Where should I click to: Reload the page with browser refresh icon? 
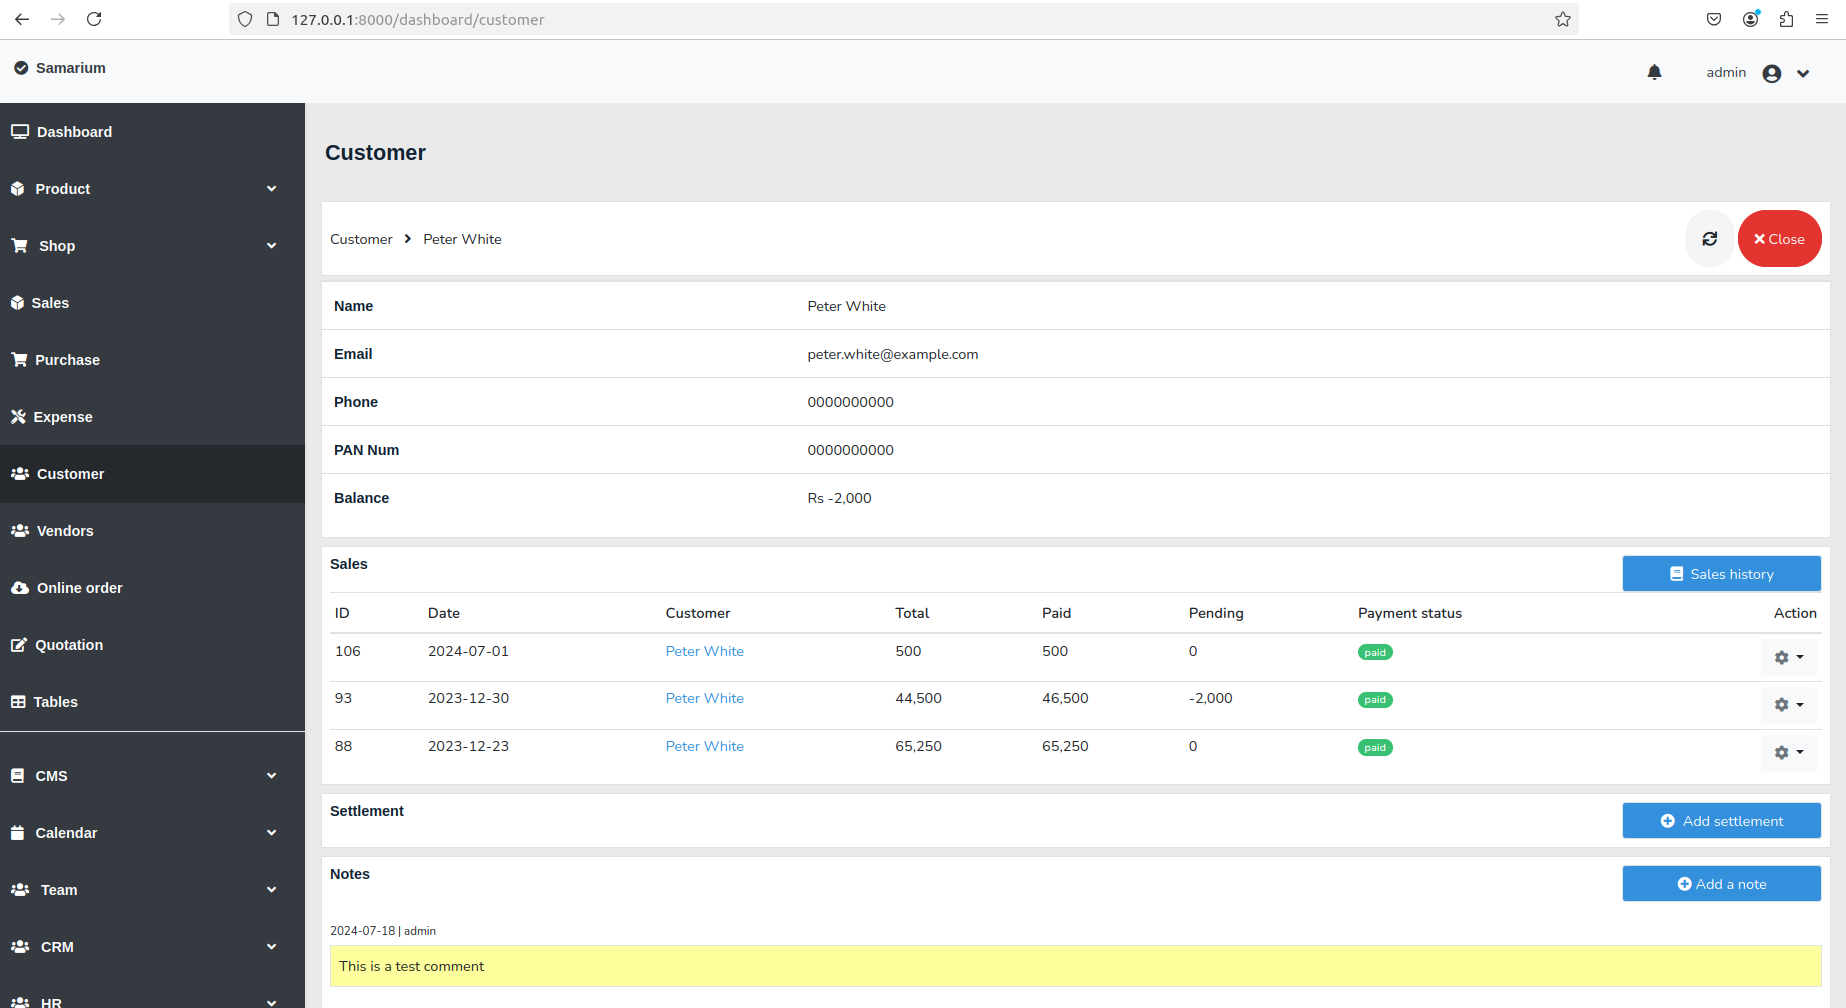click(x=94, y=19)
